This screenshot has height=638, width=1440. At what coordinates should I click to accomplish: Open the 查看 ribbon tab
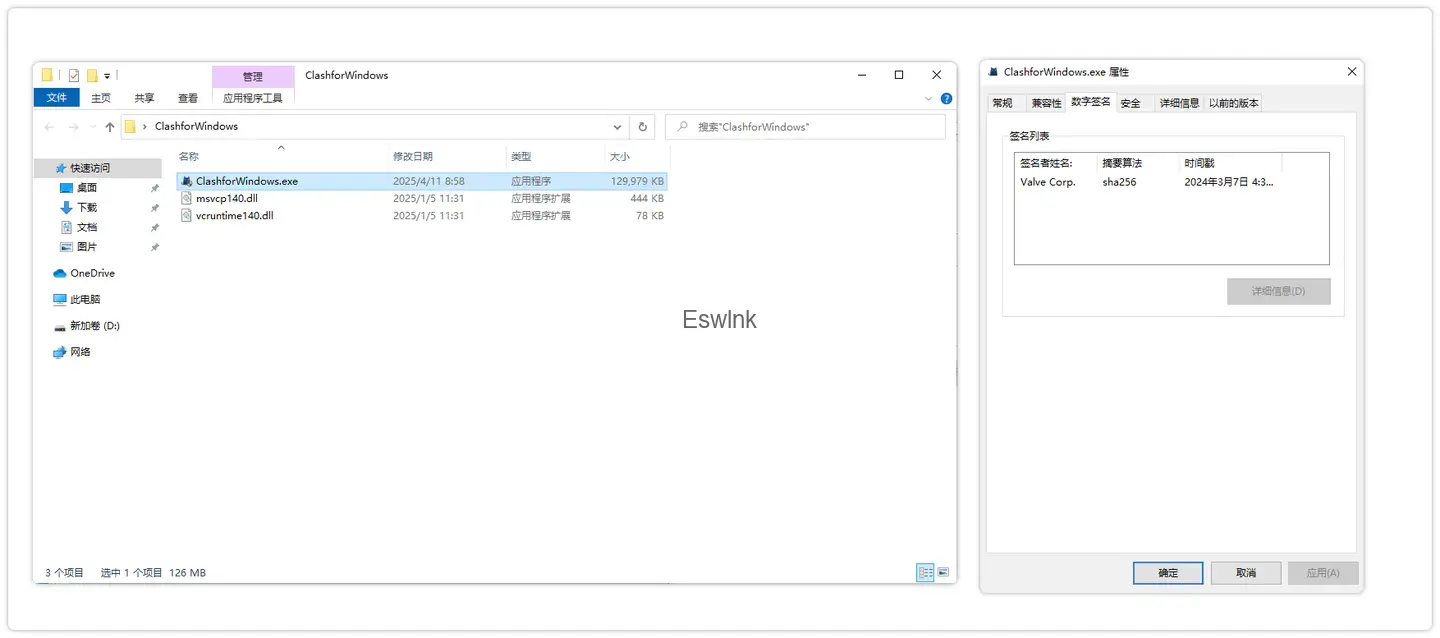tap(188, 98)
